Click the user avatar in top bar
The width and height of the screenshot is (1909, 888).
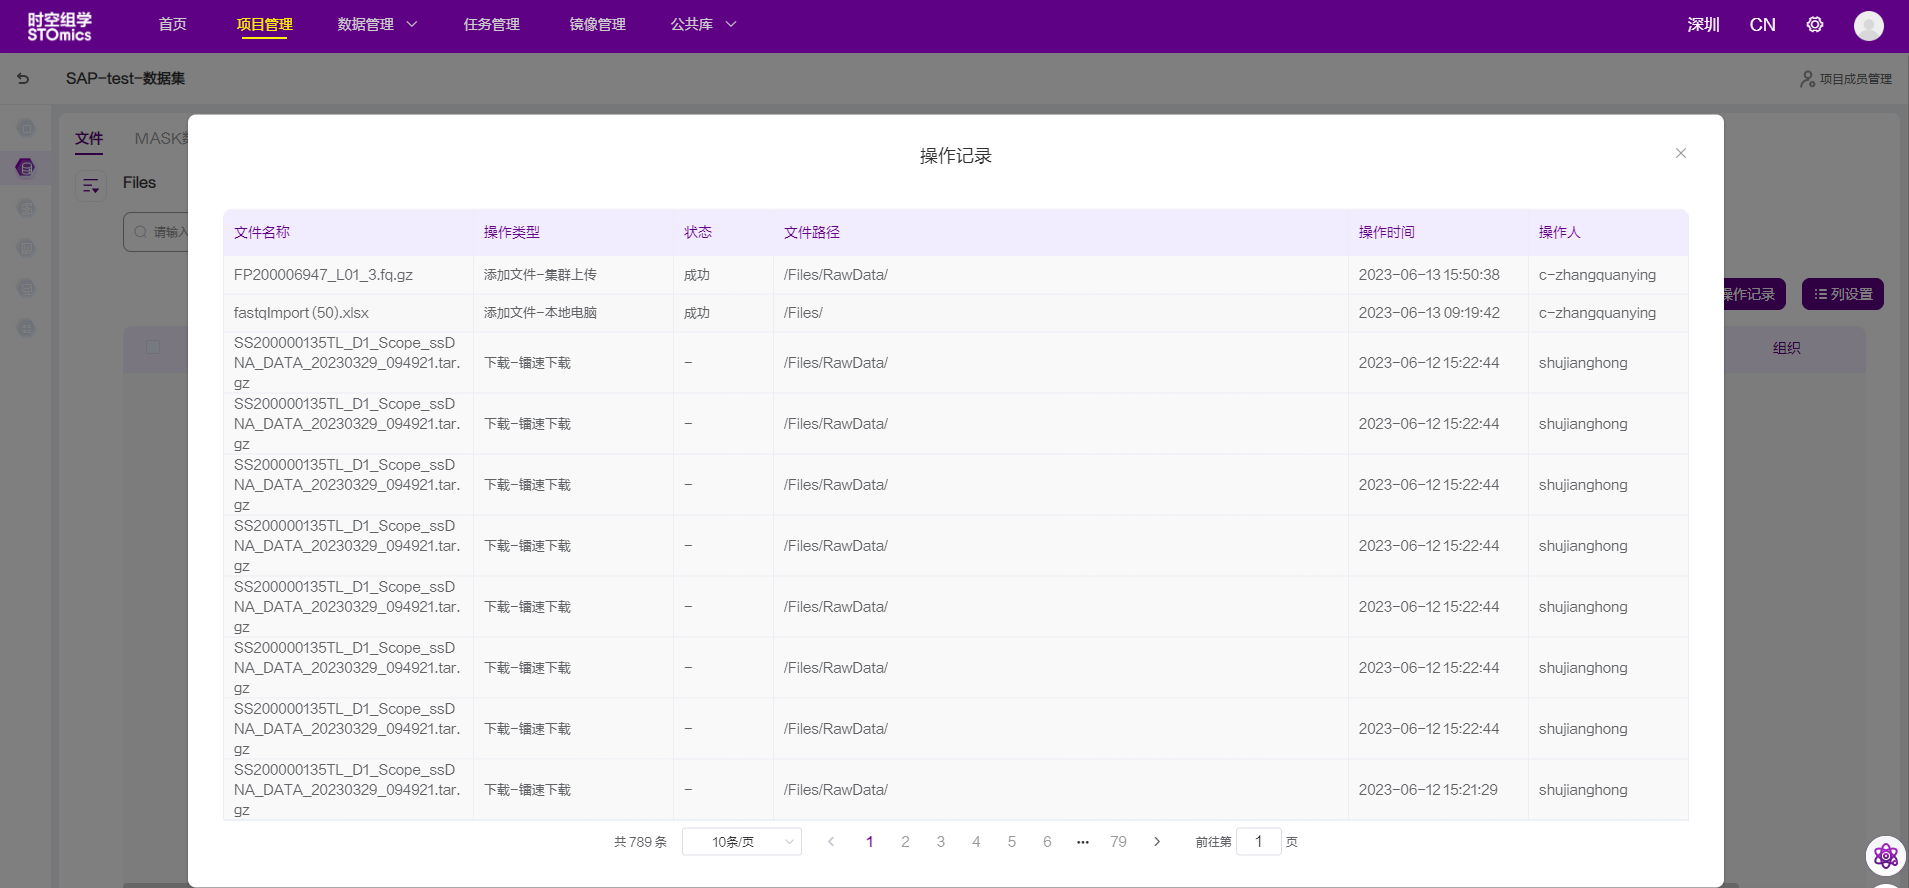click(x=1868, y=26)
